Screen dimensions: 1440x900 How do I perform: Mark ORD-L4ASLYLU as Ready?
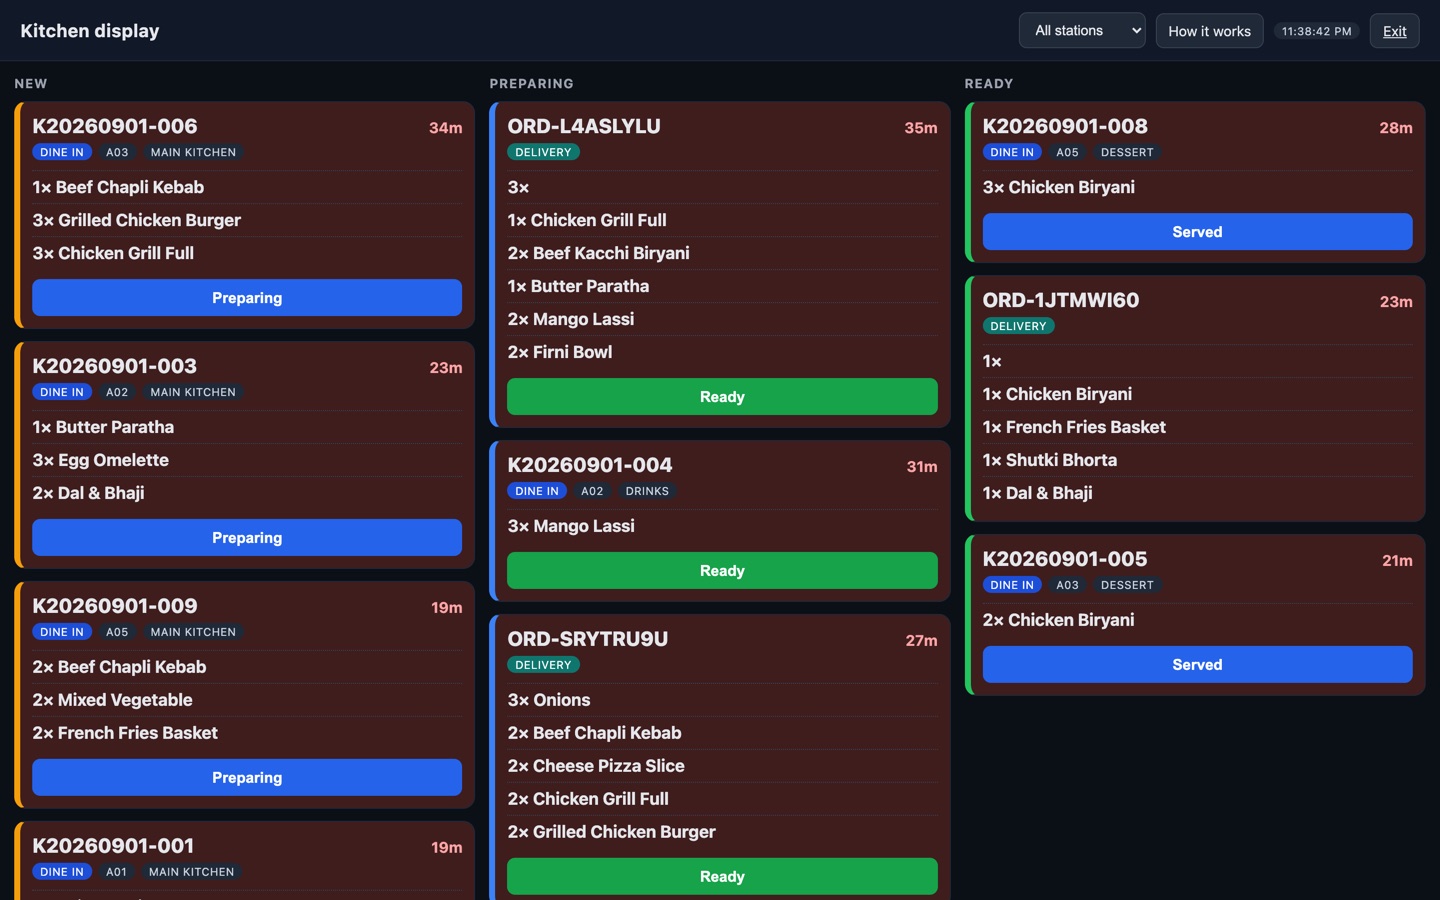point(722,397)
